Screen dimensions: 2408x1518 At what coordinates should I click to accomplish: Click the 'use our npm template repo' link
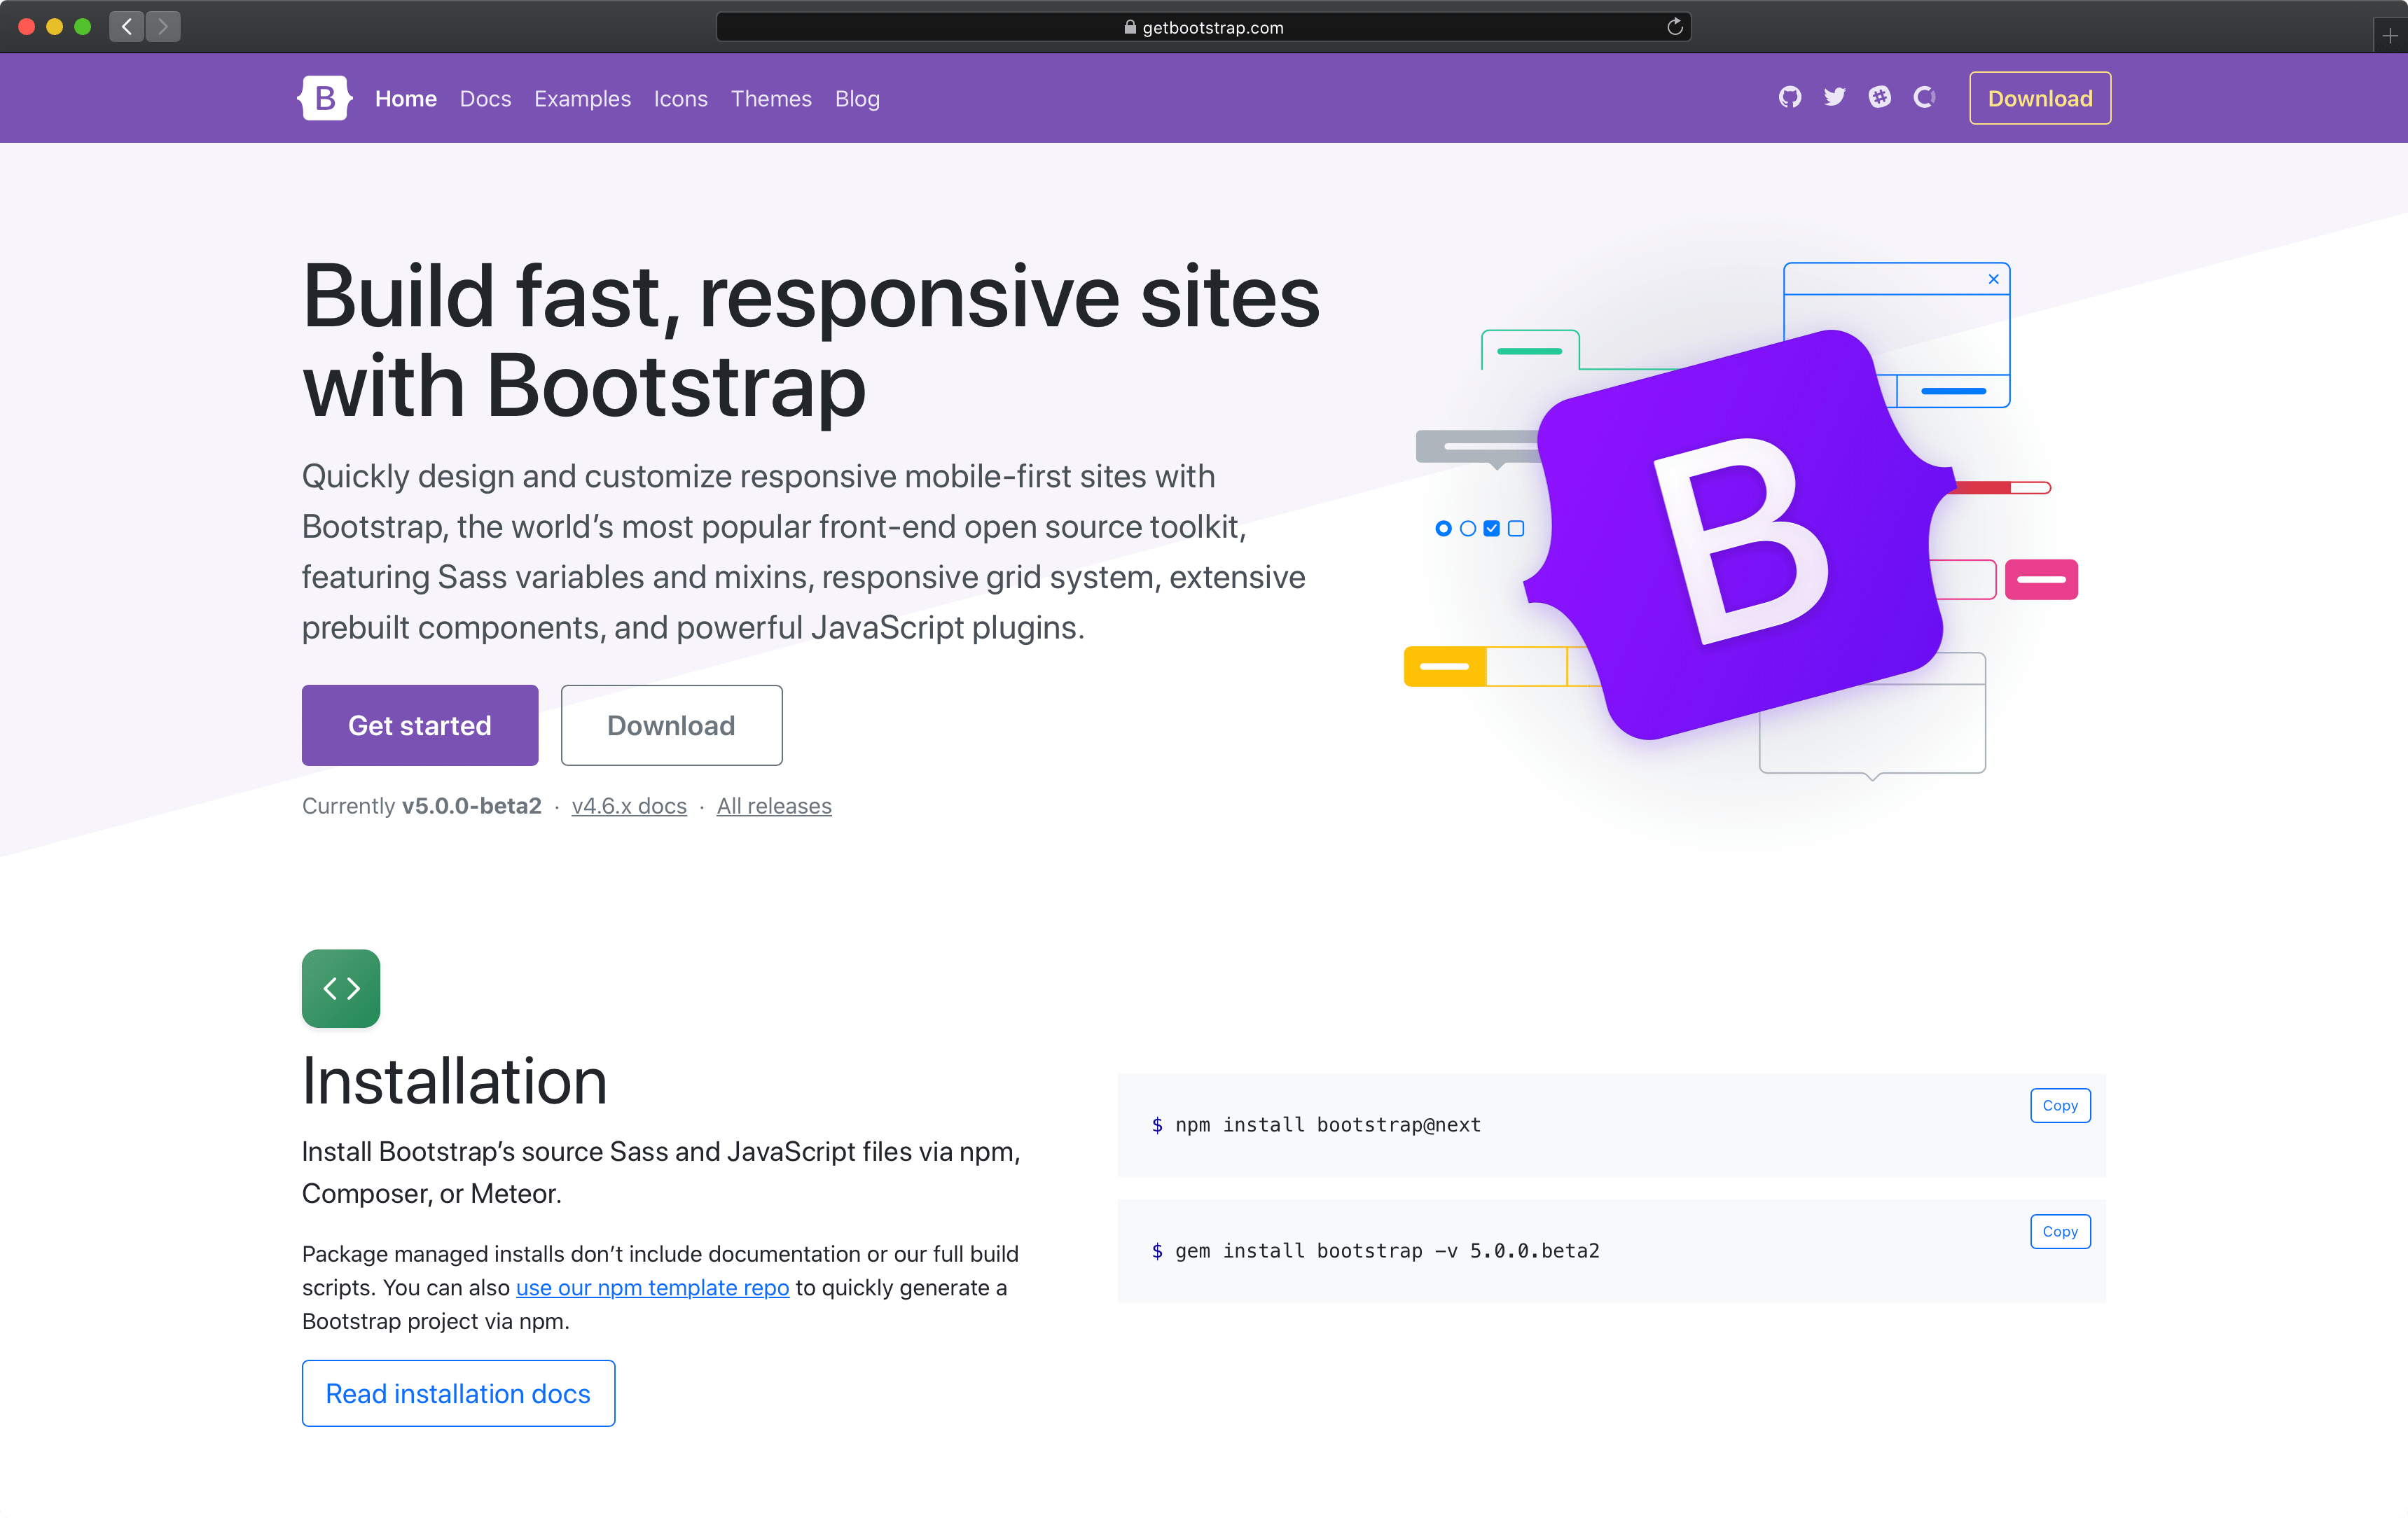pyautogui.click(x=651, y=1286)
